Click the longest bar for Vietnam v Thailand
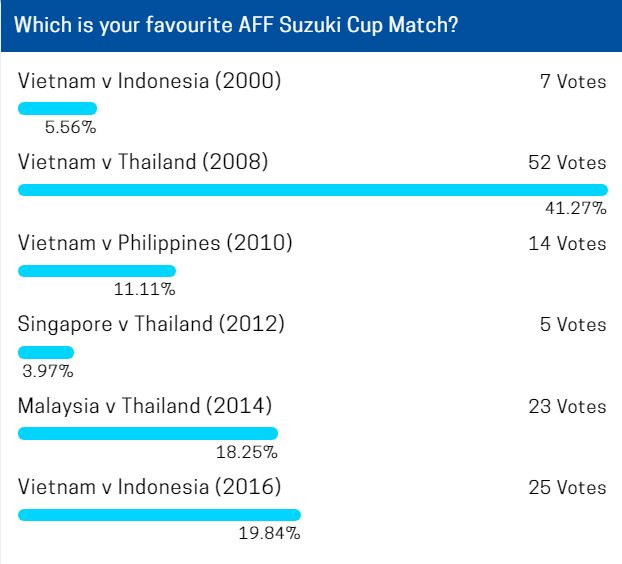The height and width of the screenshot is (564, 622). coord(312,189)
